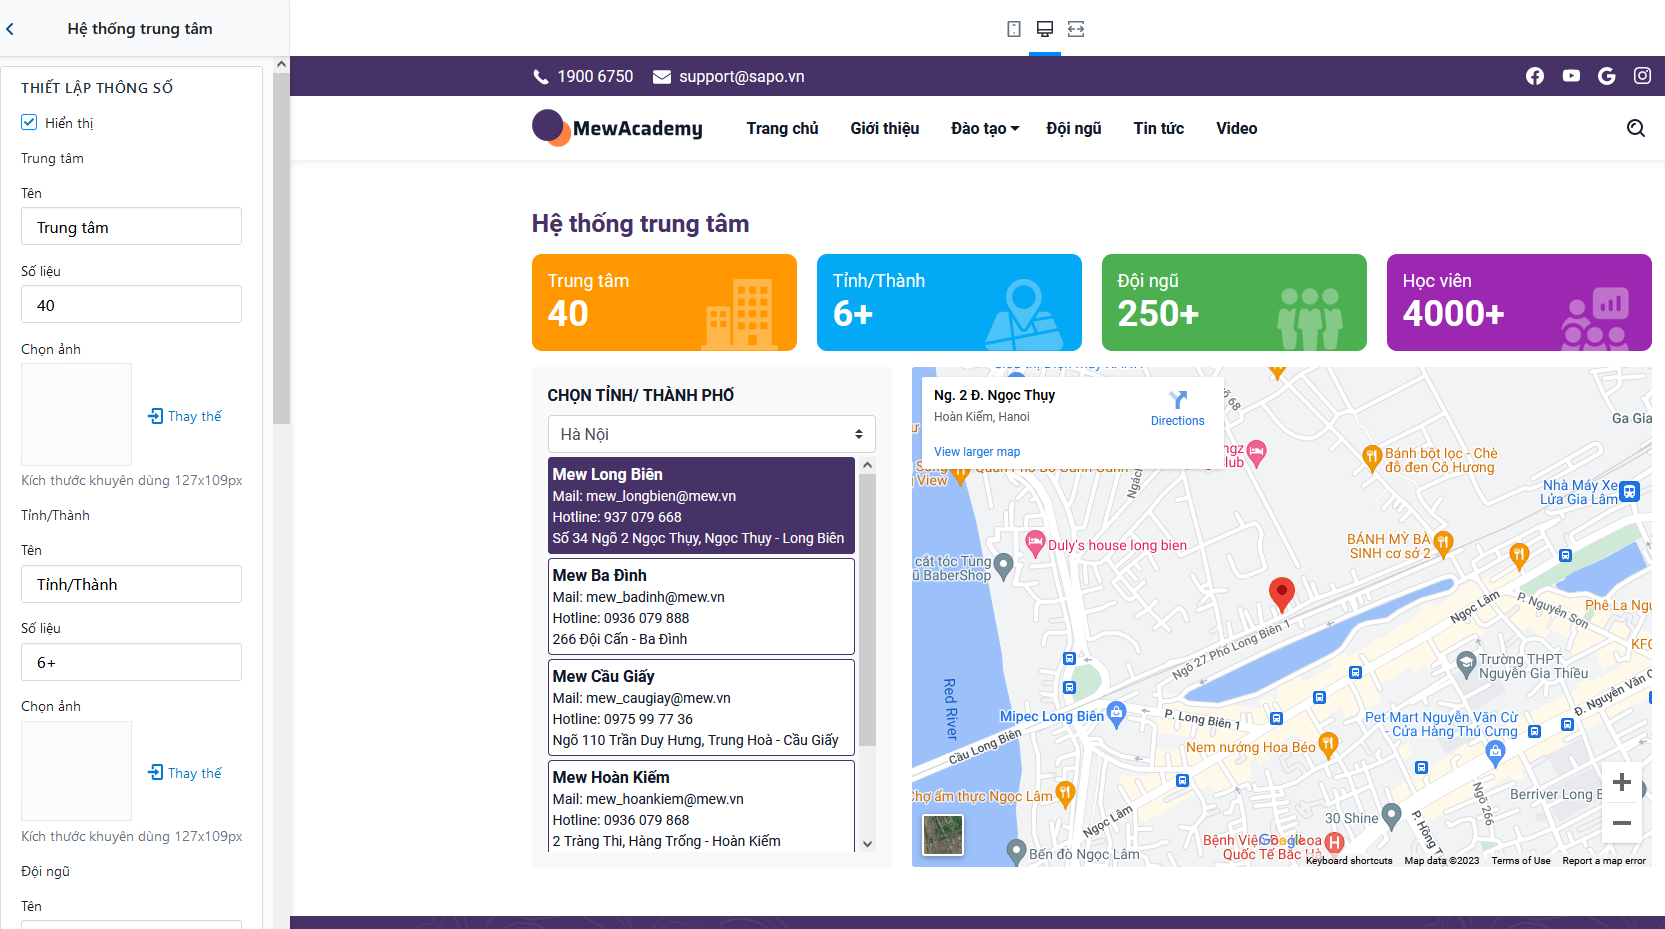Select the Mew Long Biên center card

tap(701, 505)
